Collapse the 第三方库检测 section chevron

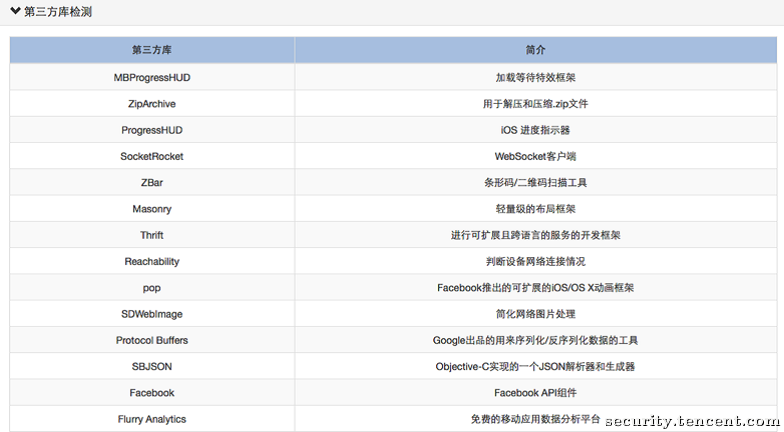[15, 12]
